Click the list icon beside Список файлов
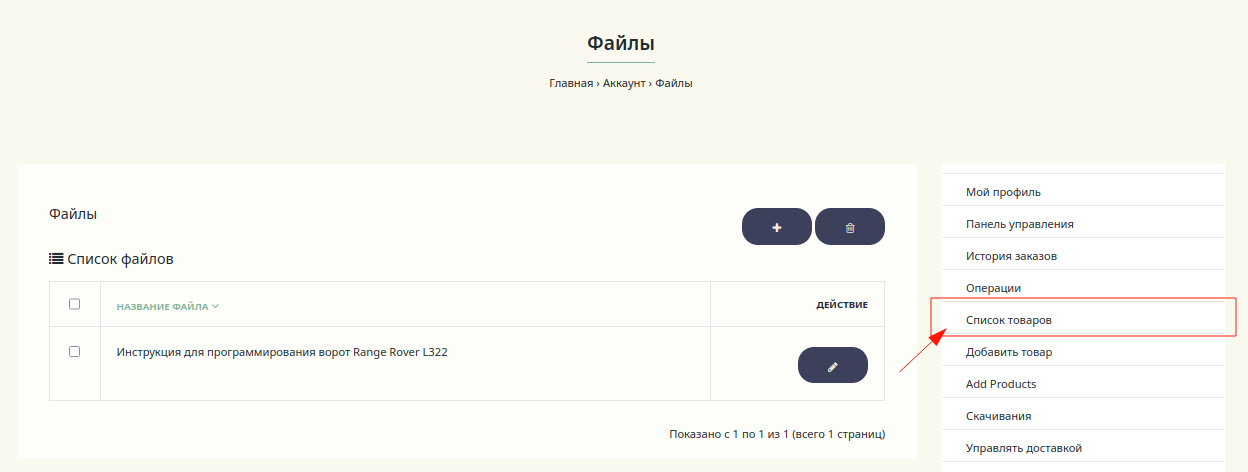This screenshot has width=1248, height=472. click(56, 259)
